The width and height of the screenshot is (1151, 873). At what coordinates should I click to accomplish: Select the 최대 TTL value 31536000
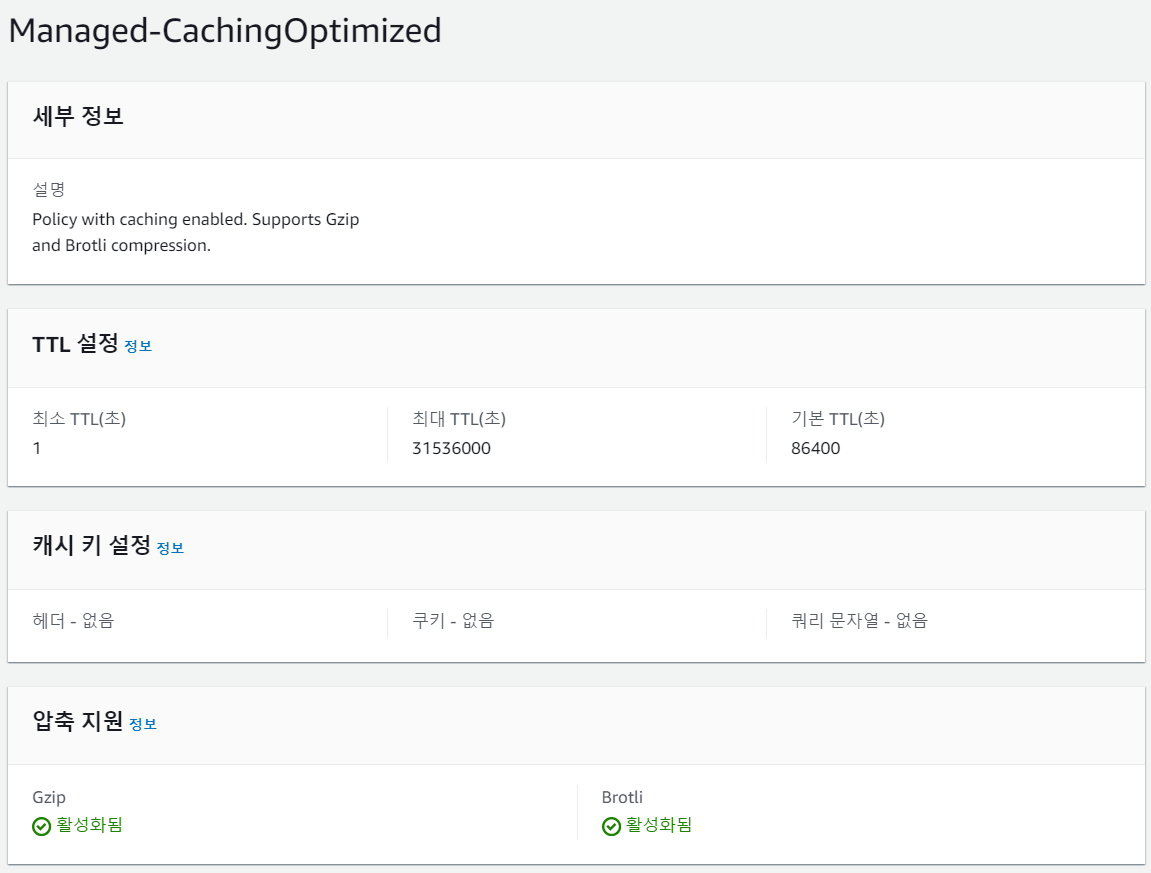[x=451, y=448]
